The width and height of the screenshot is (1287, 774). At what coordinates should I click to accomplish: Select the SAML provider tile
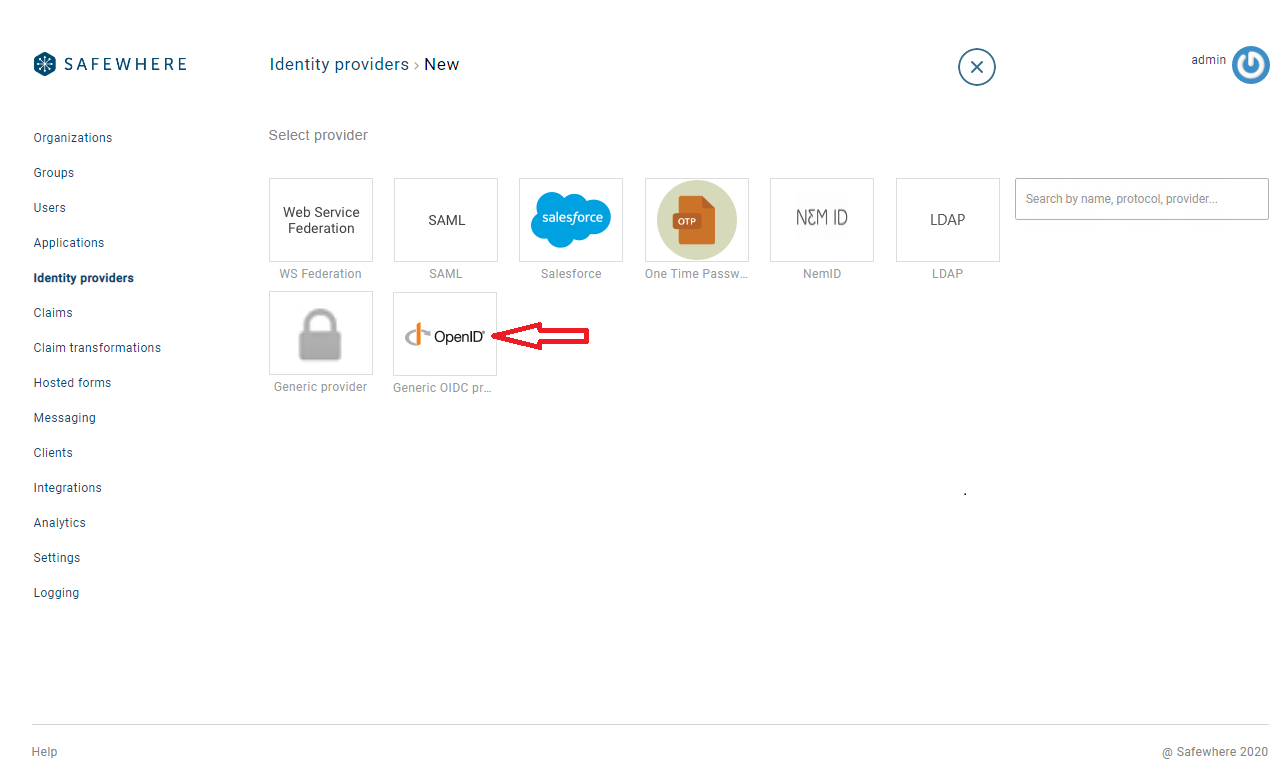[x=446, y=220]
